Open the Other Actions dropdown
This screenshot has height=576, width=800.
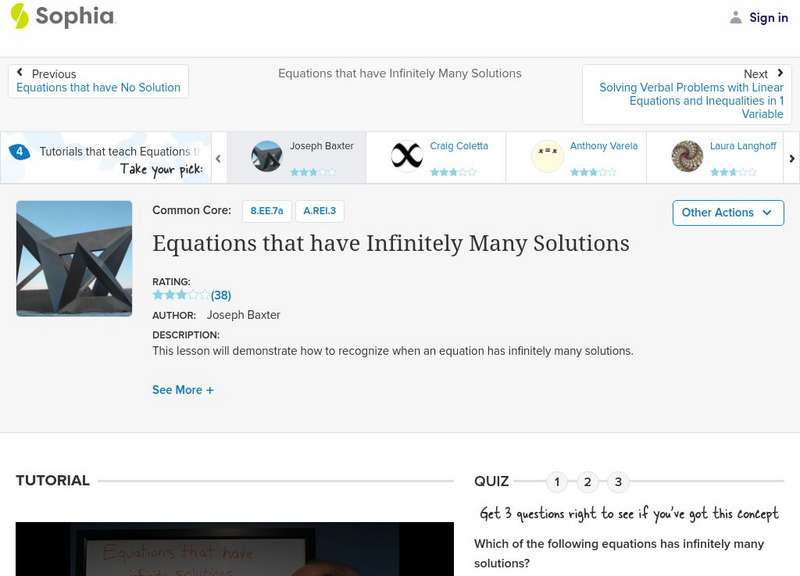[727, 212]
